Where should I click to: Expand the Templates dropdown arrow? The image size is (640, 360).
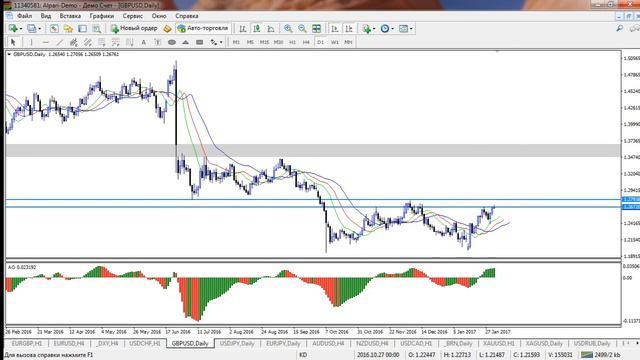coord(411,29)
